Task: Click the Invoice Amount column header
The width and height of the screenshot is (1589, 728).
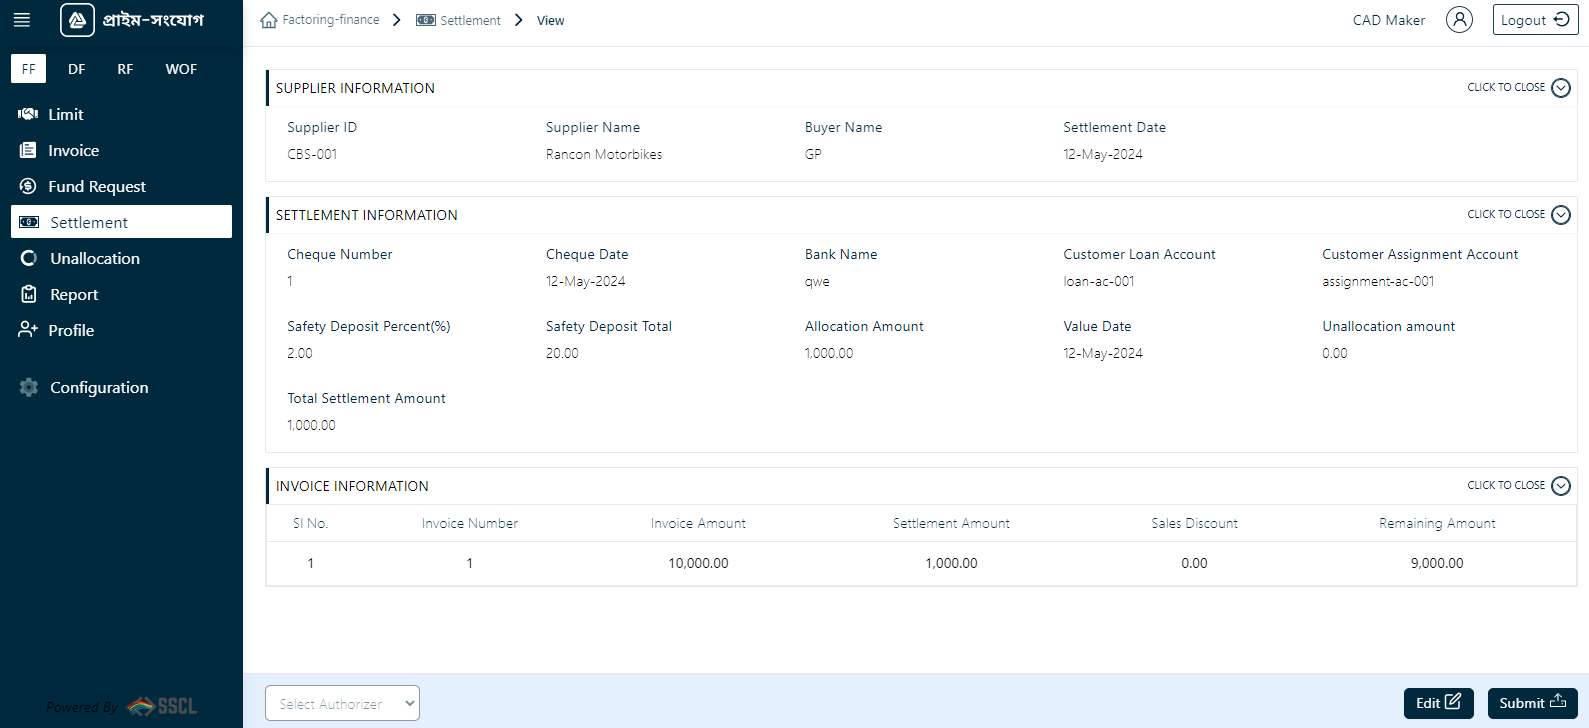Action: click(x=698, y=524)
